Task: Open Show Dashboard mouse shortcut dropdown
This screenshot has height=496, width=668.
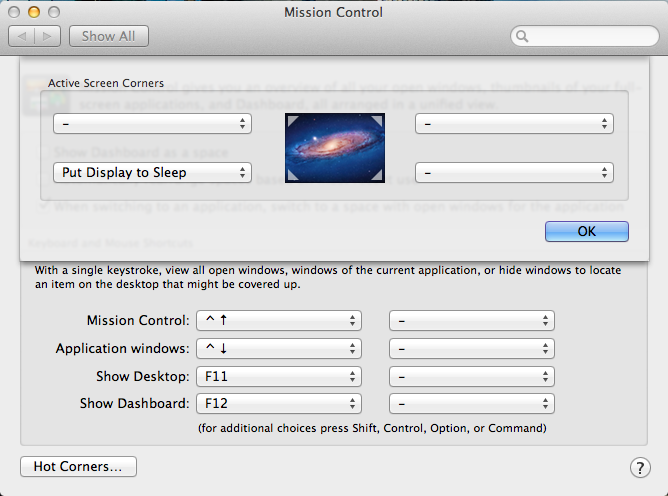Action: point(472,404)
